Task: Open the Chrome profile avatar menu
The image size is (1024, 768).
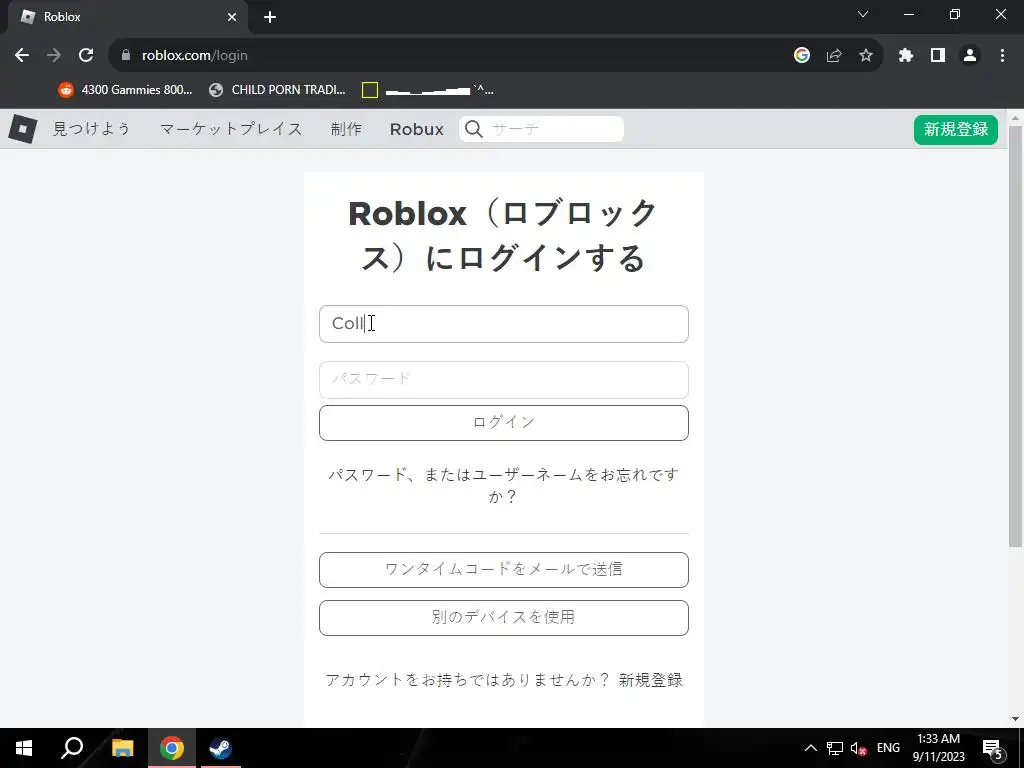Action: point(970,56)
